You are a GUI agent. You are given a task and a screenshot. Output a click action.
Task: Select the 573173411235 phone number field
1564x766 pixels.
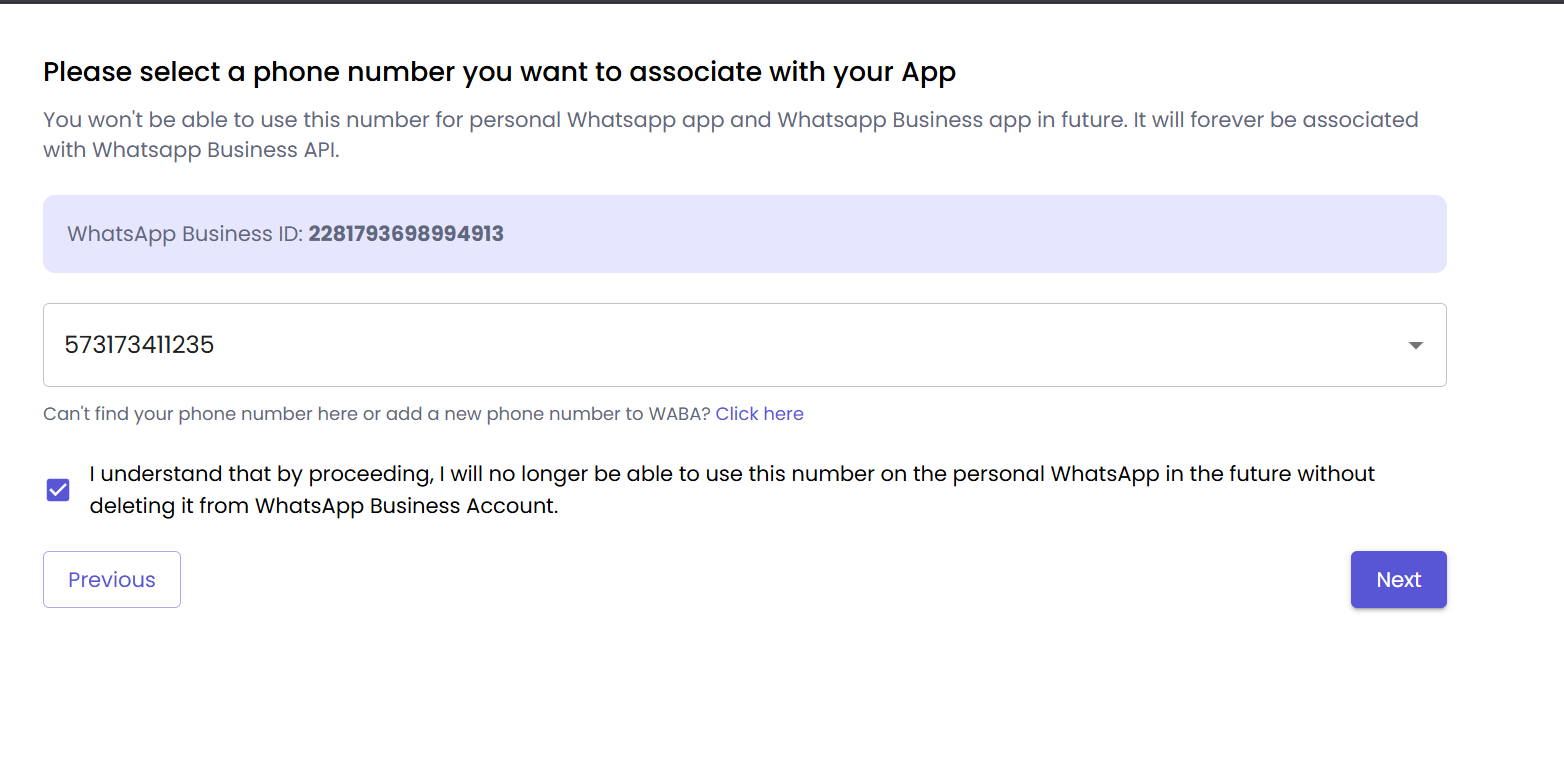coord(140,346)
